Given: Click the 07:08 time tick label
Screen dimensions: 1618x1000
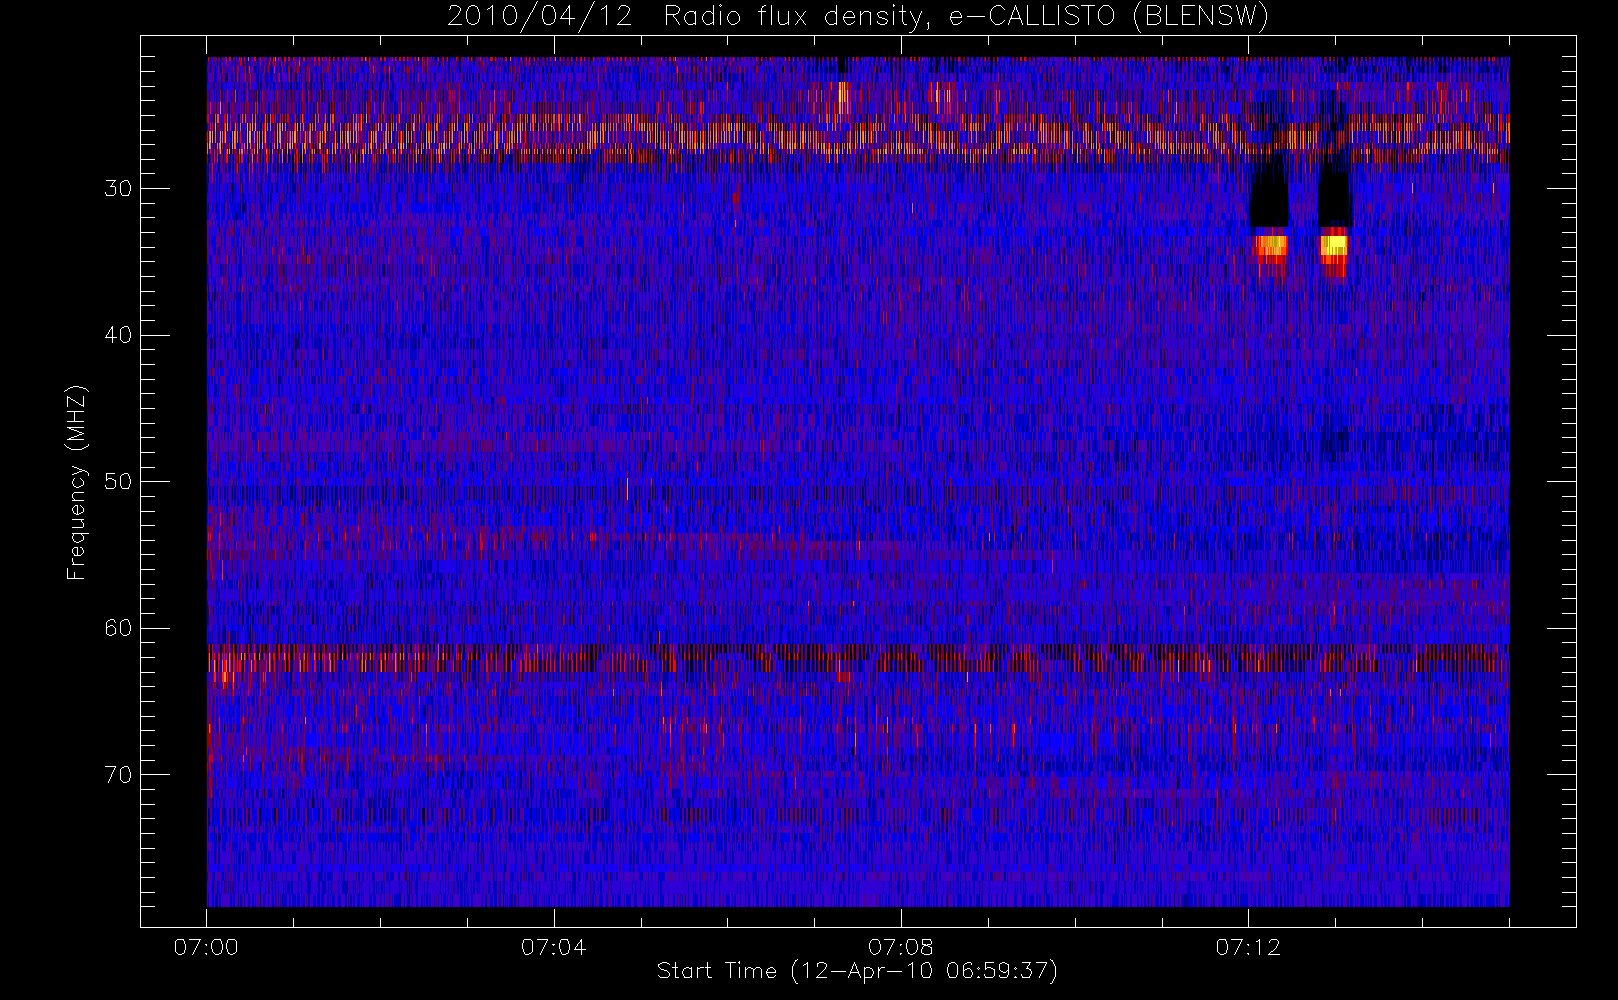Looking at the screenshot, I should (x=900, y=947).
